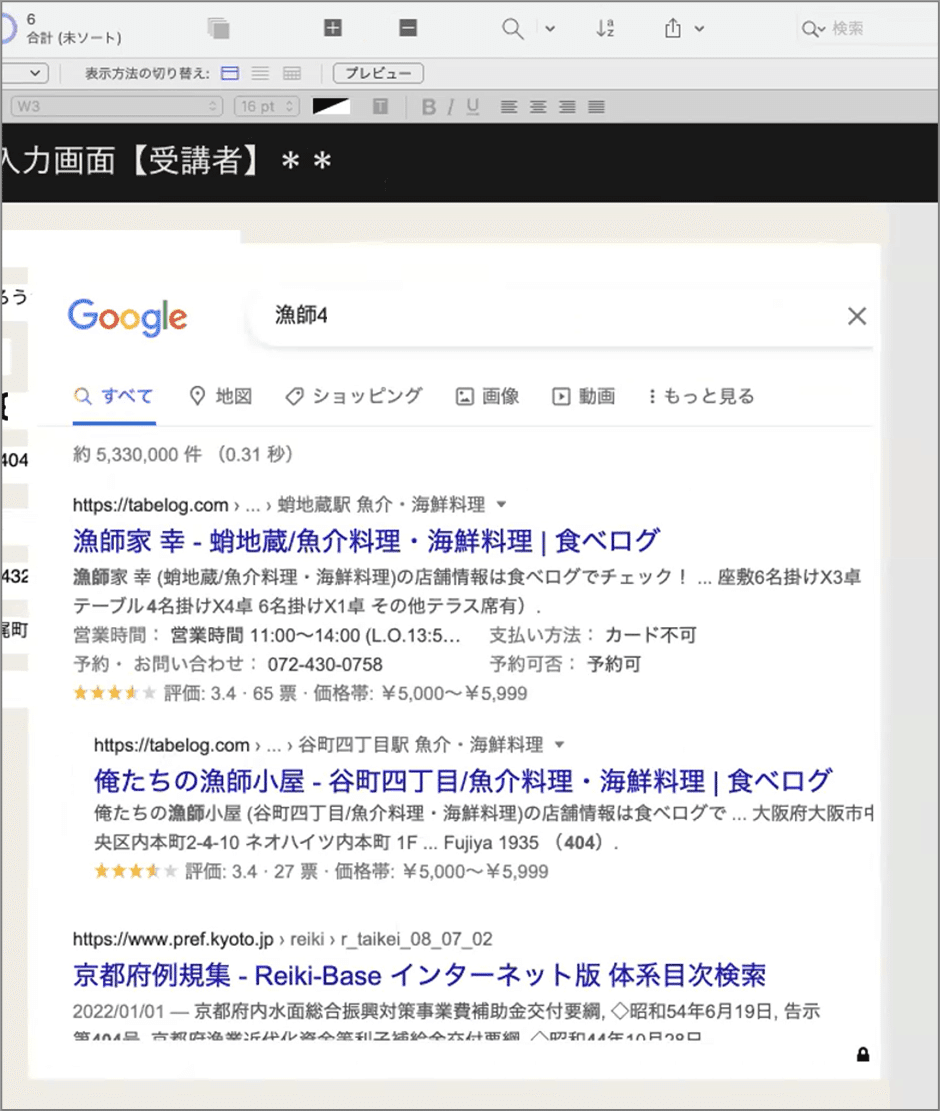Viewport: 940px width, 1111px height.
Task: Switch to table view icon
Action: tap(292, 73)
